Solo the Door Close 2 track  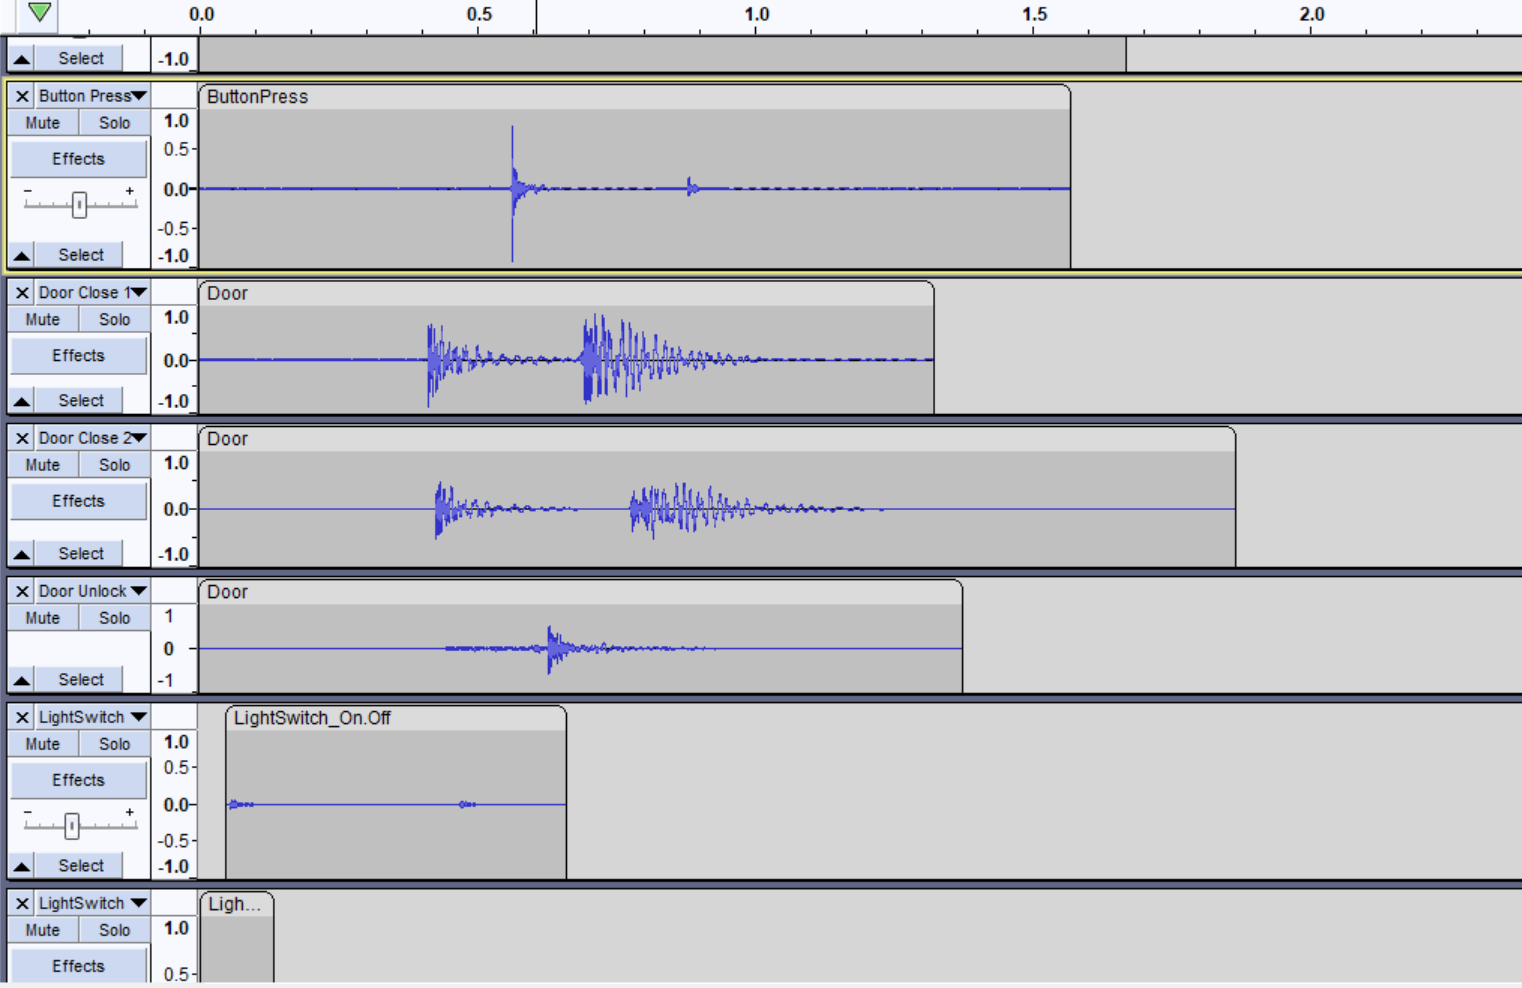(x=114, y=465)
